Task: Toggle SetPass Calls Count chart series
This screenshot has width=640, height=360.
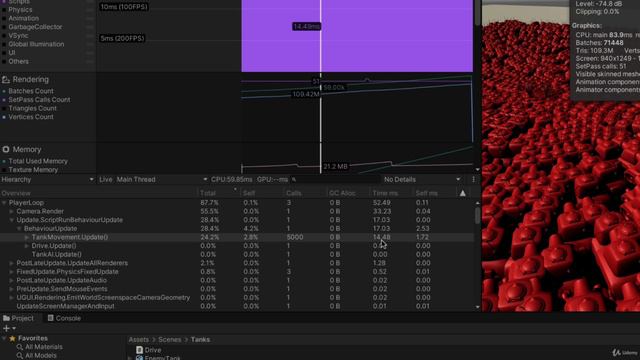Action: [4, 100]
